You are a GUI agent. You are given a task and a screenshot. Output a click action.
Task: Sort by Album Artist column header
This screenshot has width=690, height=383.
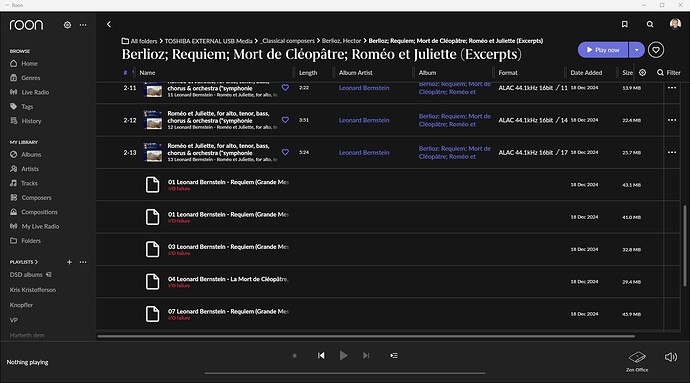tap(356, 73)
